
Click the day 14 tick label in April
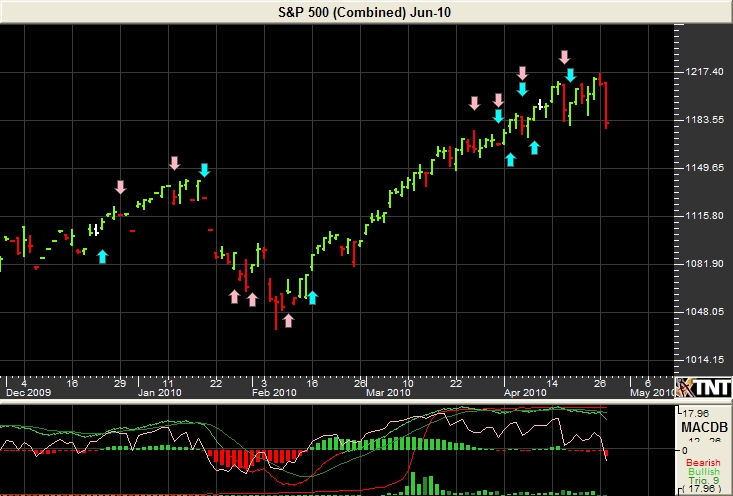click(553, 383)
